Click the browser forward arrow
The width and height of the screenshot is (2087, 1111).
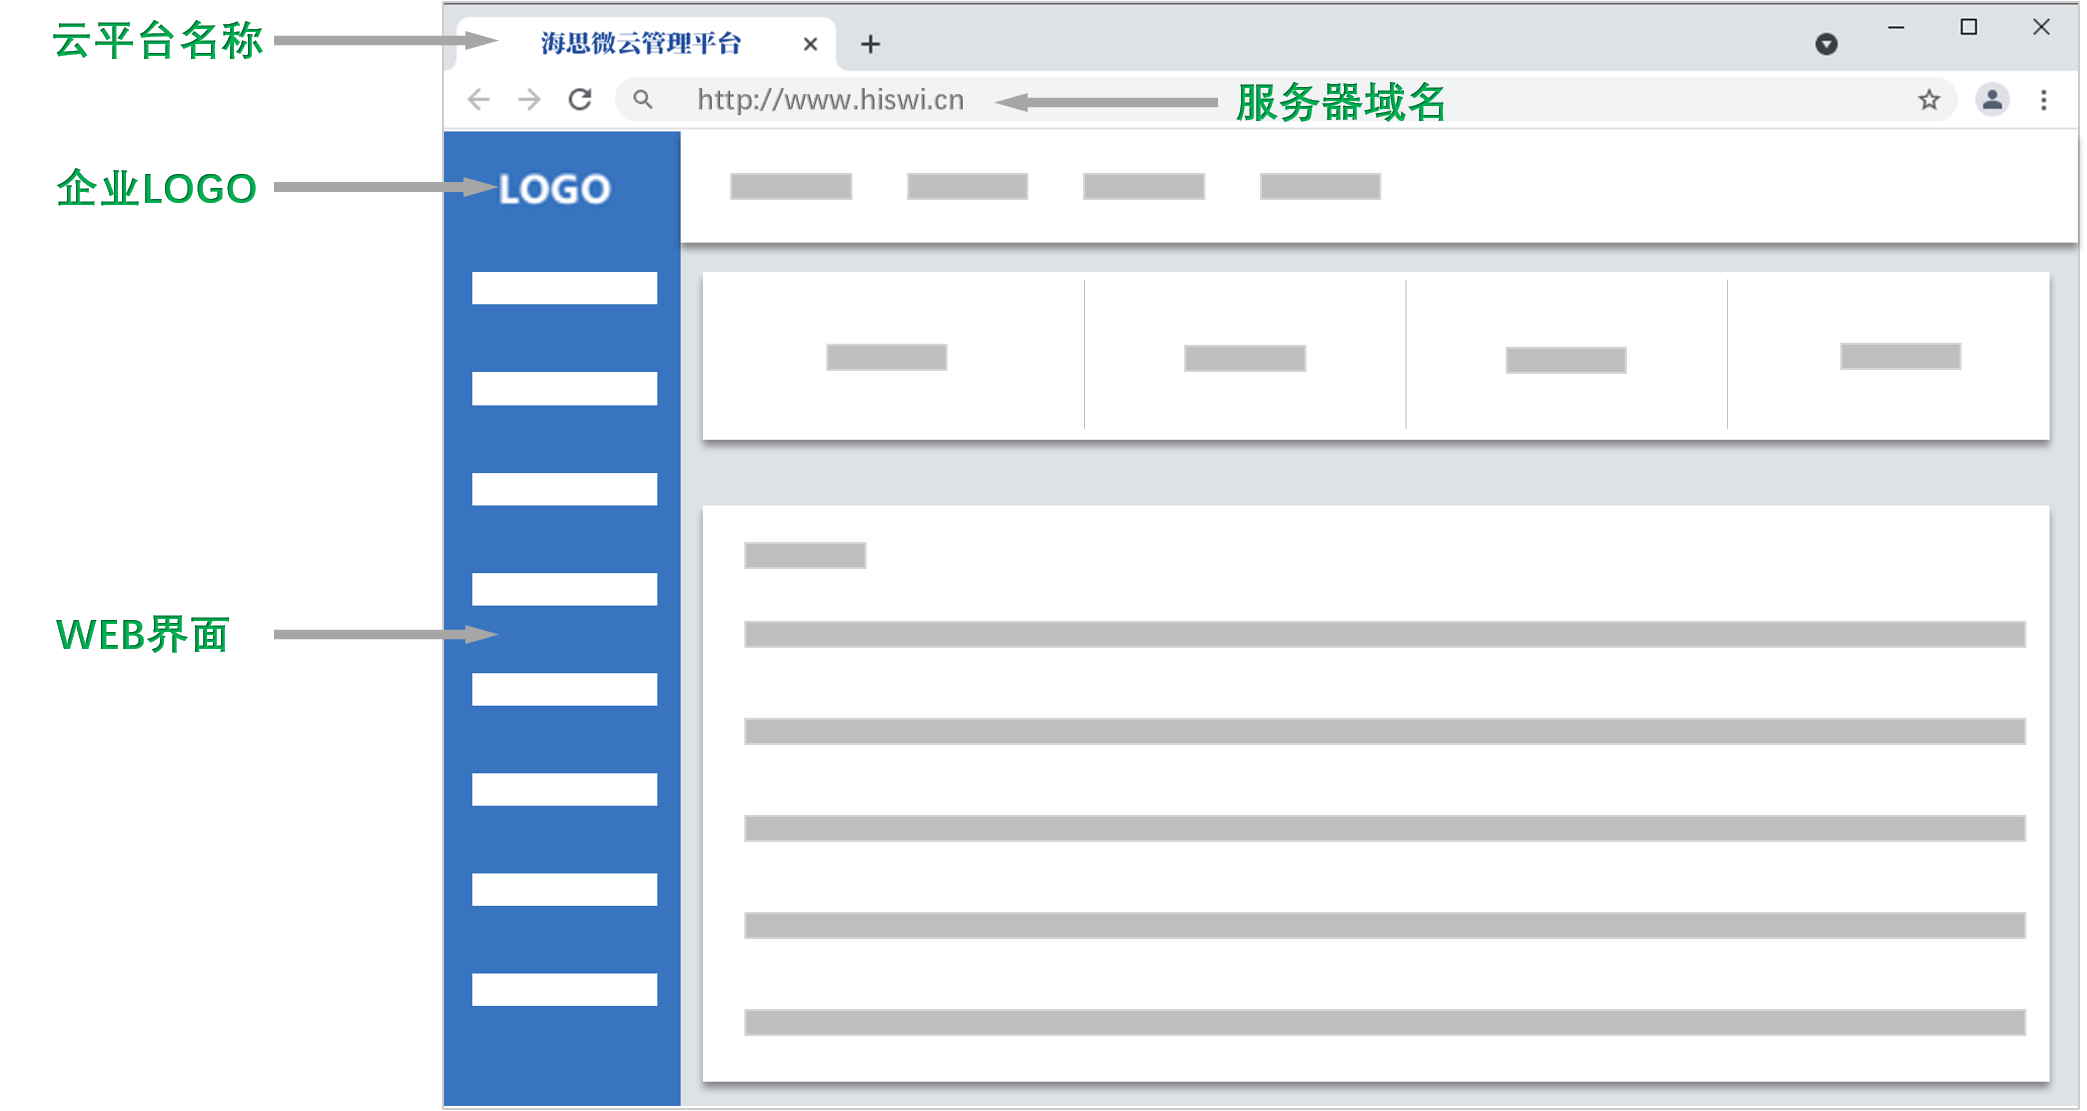[529, 100]
